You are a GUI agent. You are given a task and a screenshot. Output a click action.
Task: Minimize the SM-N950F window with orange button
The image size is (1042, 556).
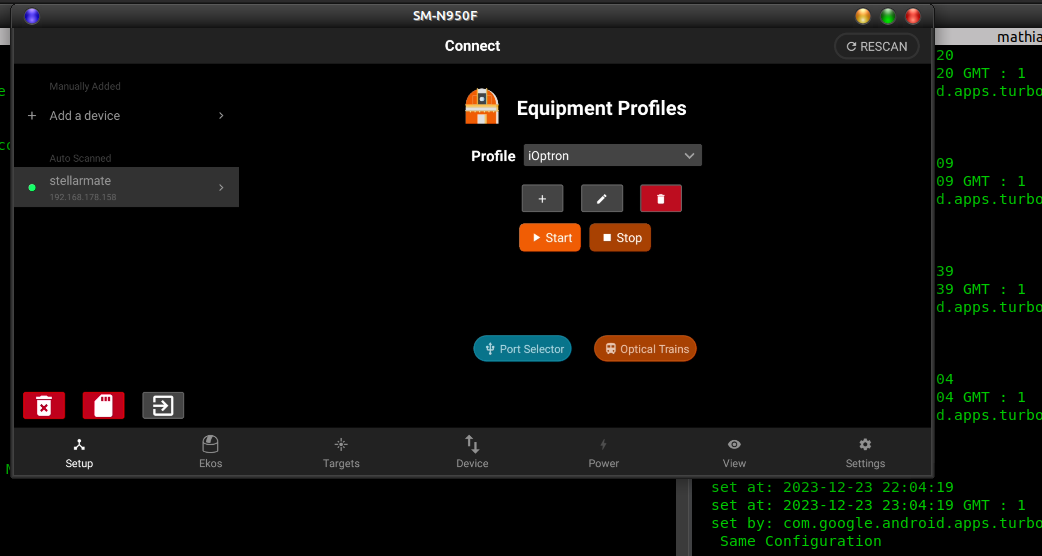863,16
